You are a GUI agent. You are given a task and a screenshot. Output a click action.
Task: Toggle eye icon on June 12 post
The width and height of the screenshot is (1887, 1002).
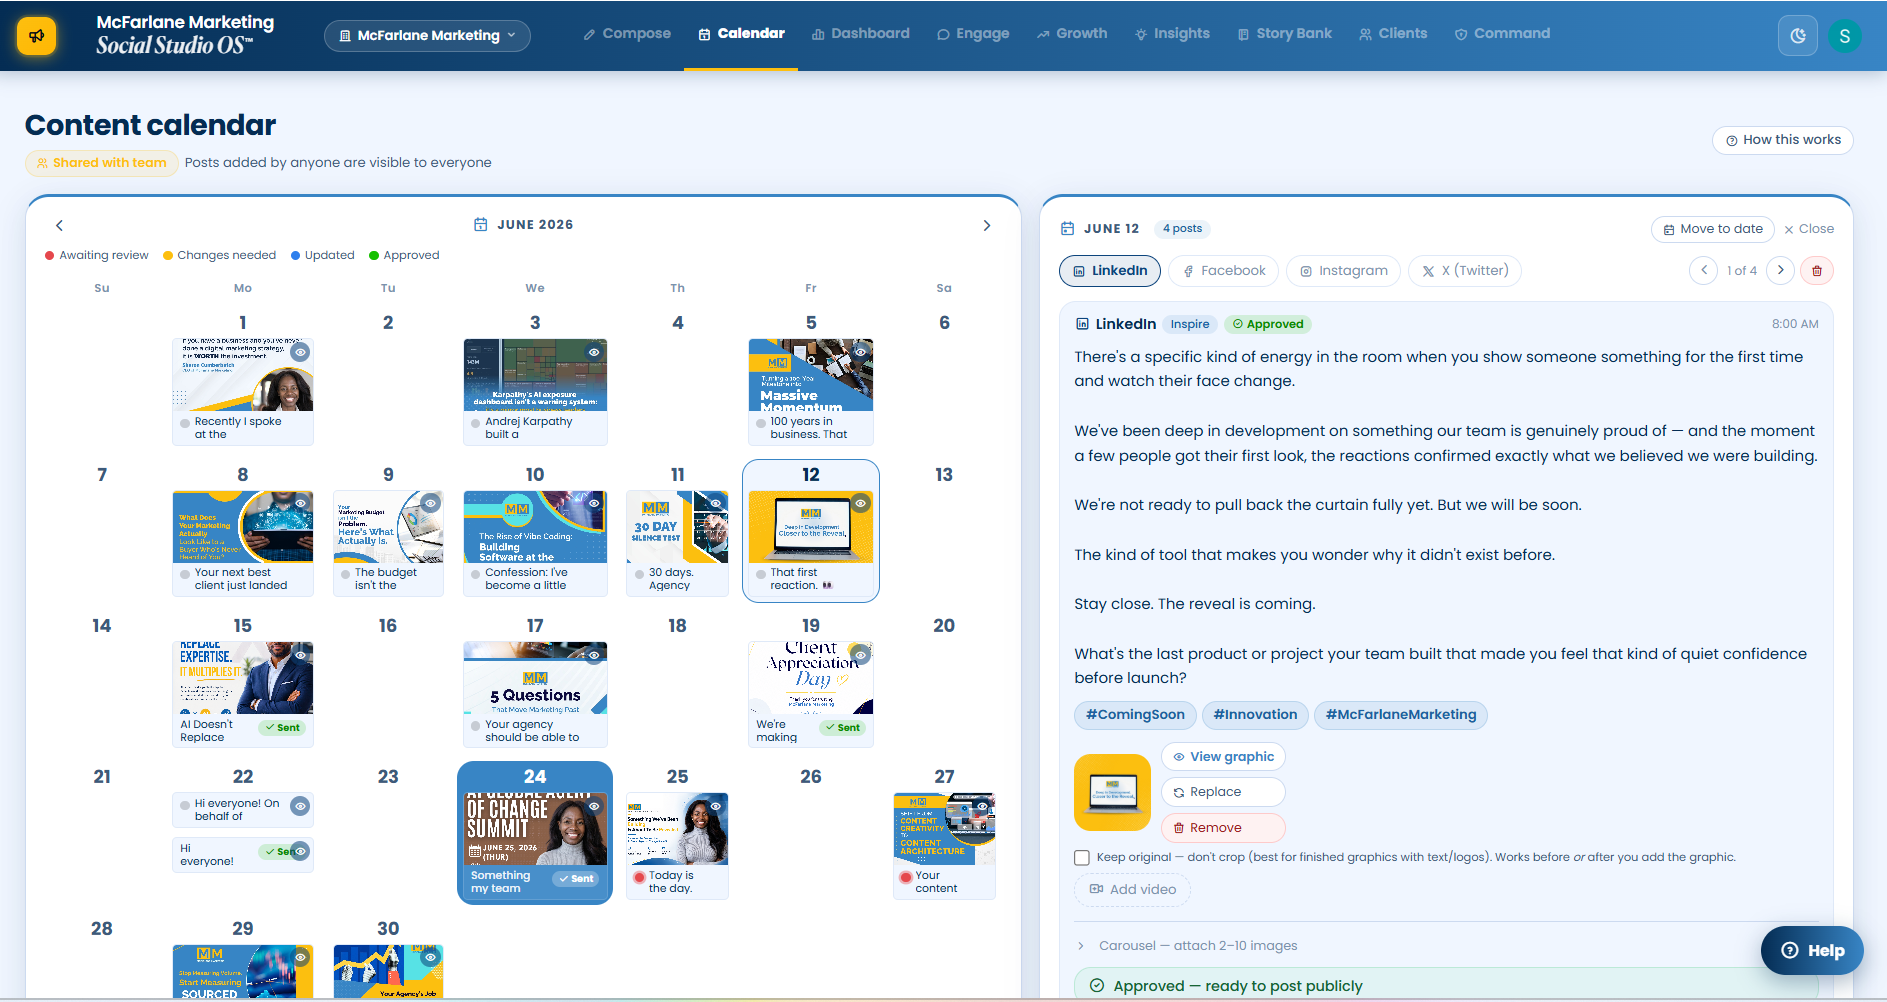(860, 503)
